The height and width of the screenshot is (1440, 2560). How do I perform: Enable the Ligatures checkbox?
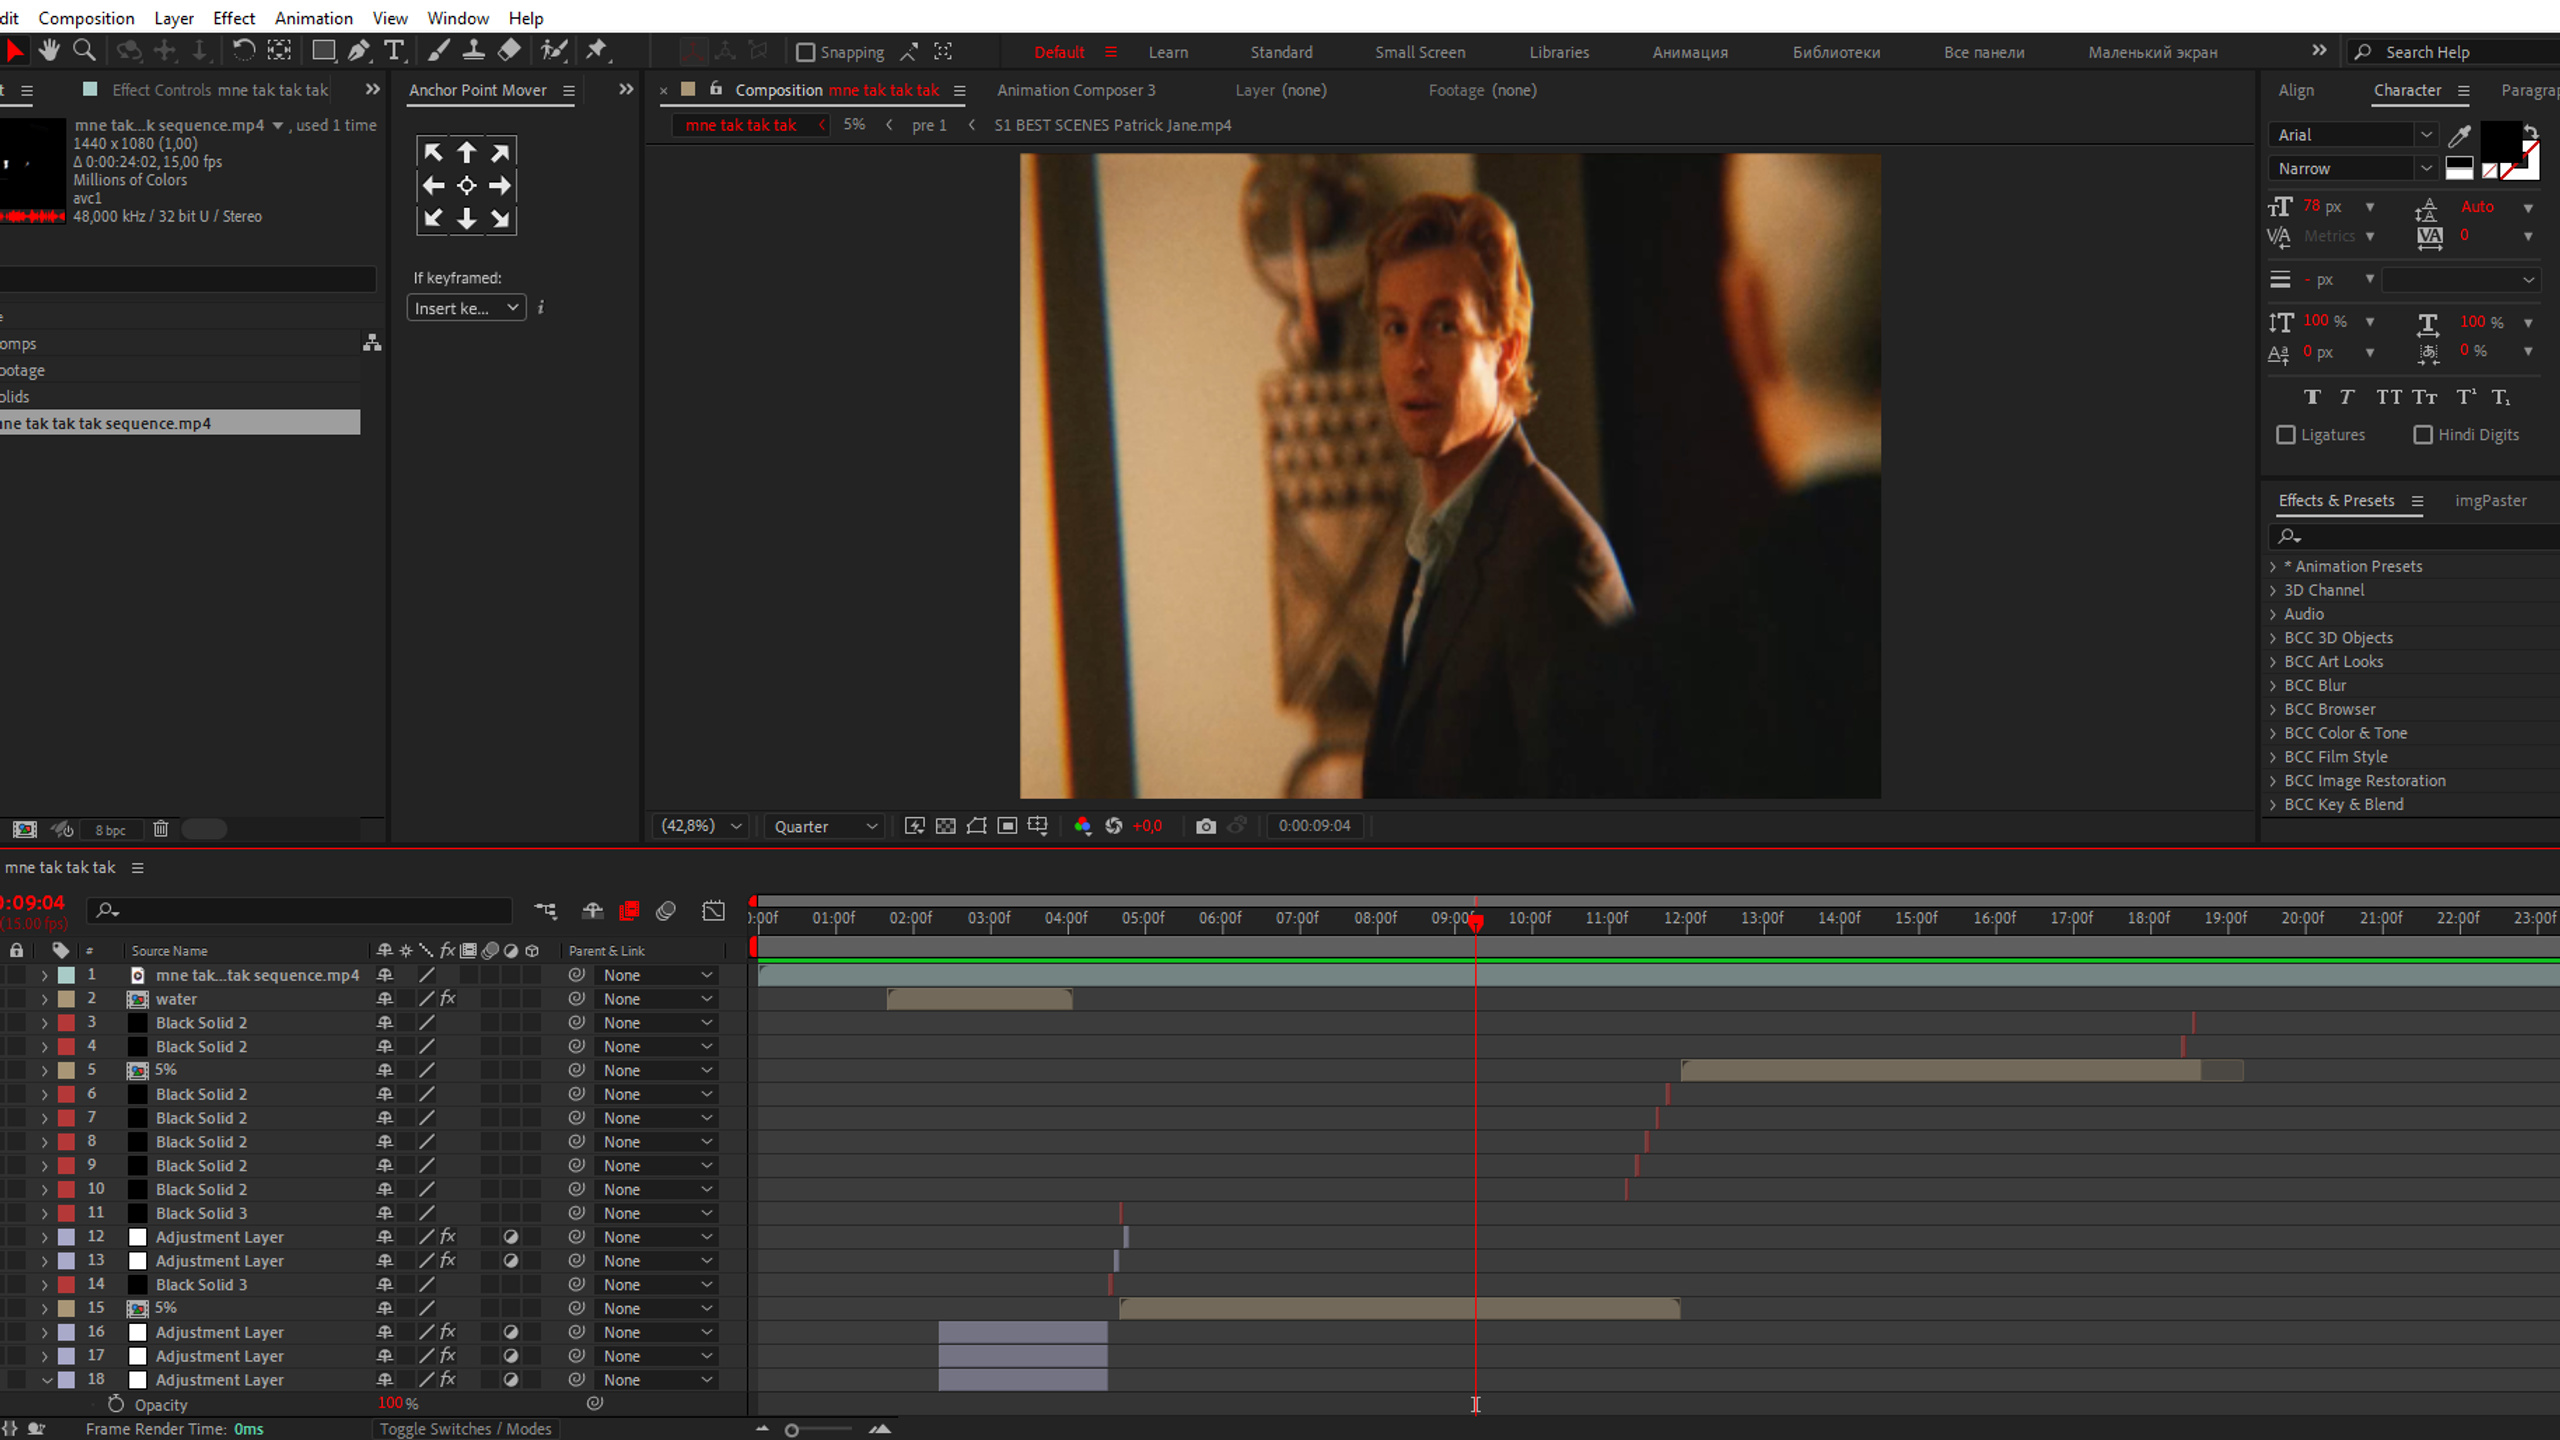pyautogui.click(x=2285, y=435)
